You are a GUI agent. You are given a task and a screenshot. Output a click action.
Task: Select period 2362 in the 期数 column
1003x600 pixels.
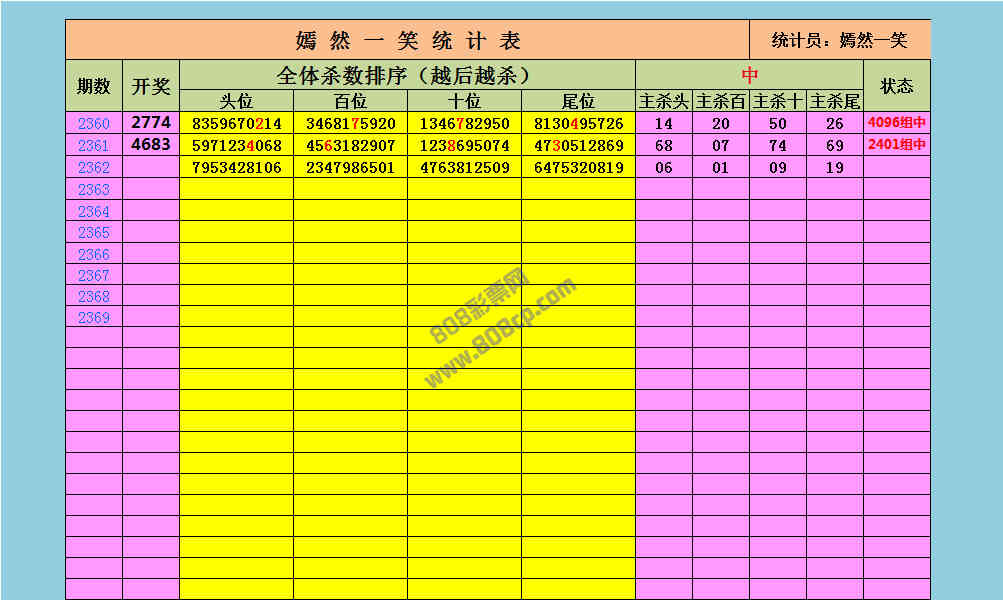point(94,167)
